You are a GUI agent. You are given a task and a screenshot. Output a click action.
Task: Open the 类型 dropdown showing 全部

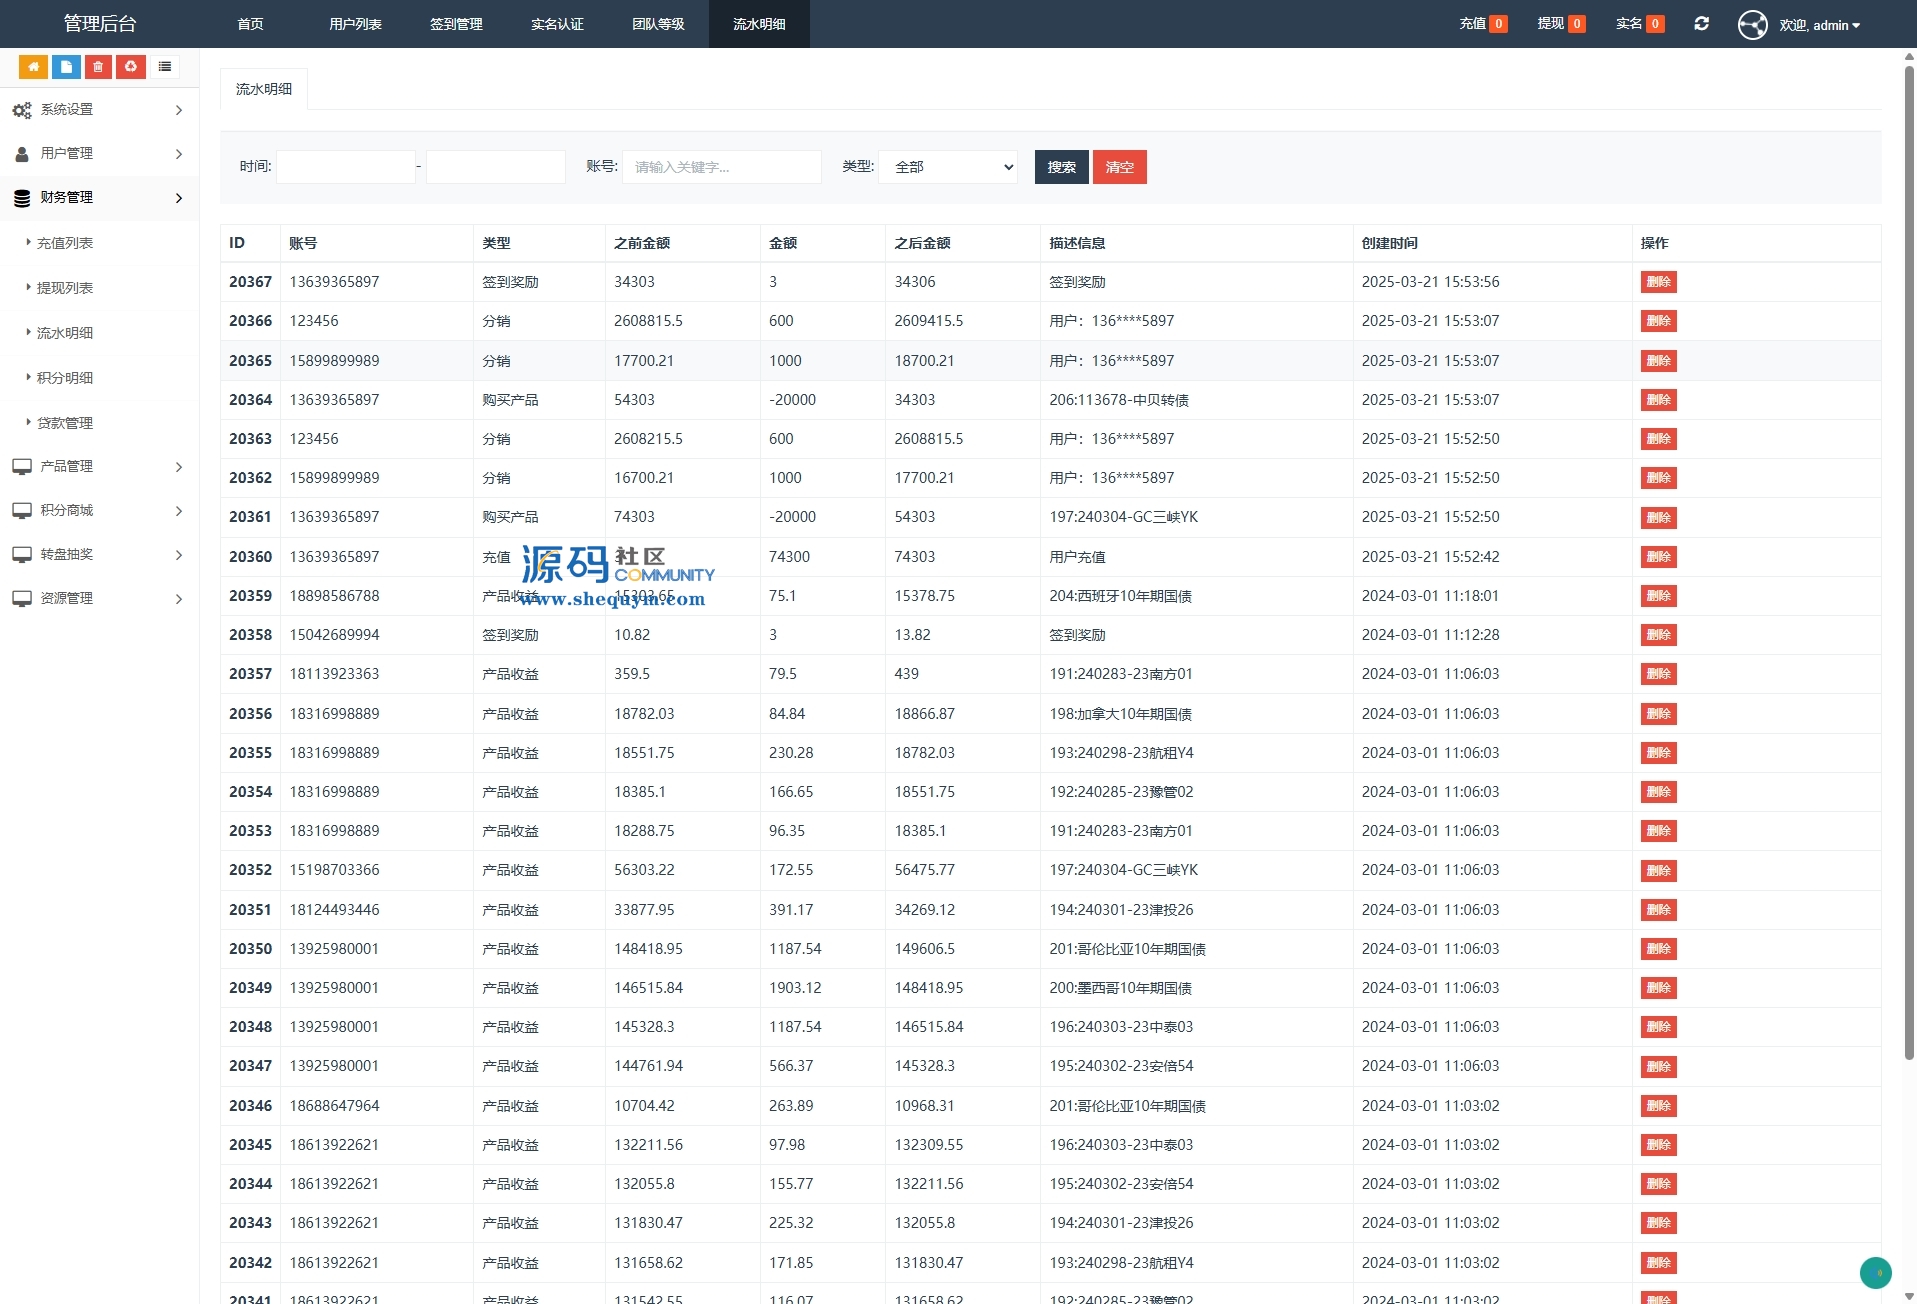(948, 167)
